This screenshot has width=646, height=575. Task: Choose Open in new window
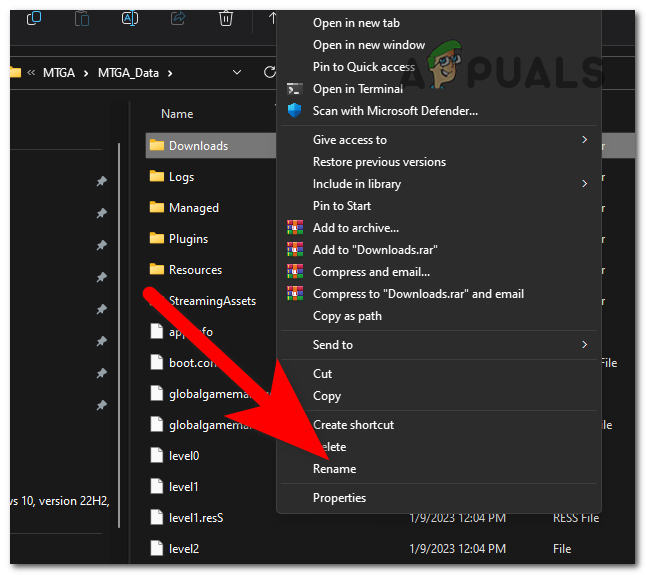click(x=439, y=45)
